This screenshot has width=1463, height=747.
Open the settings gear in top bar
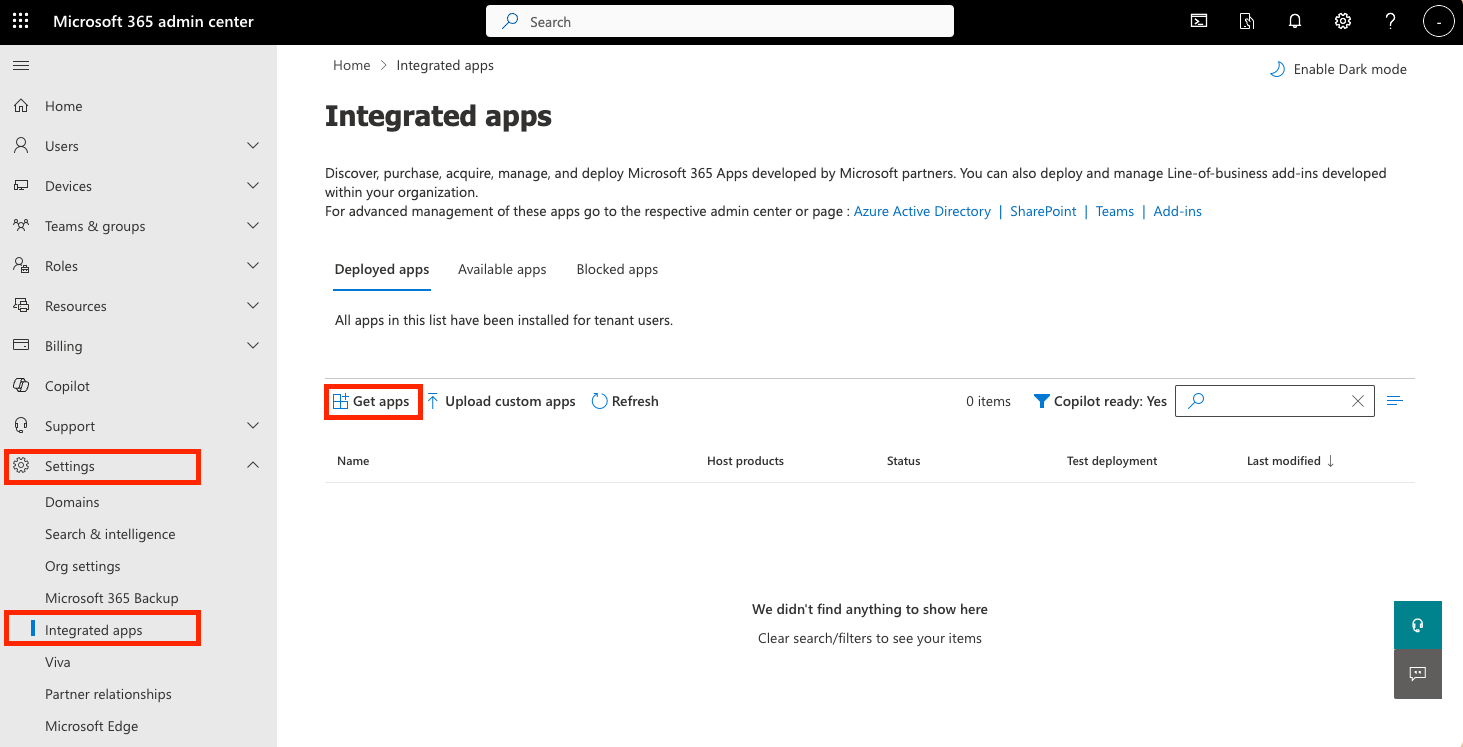click(1343, 21)
